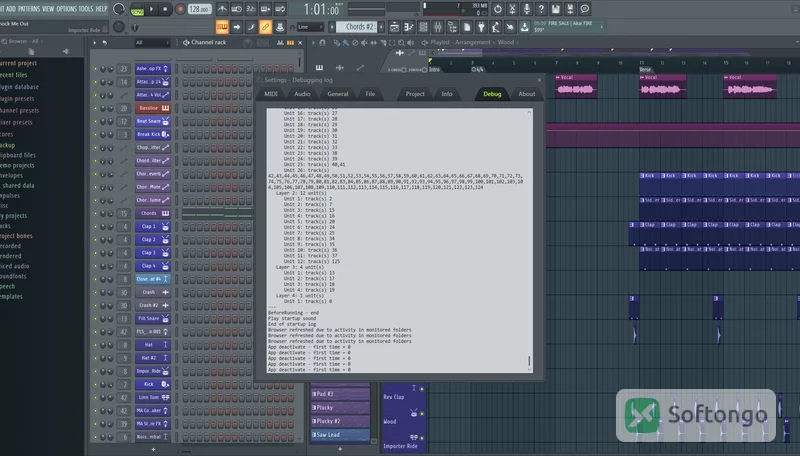Screen dimensions: 800x456
Task: Click the microphone one-click recording icon
Action: tap(527, 9)
